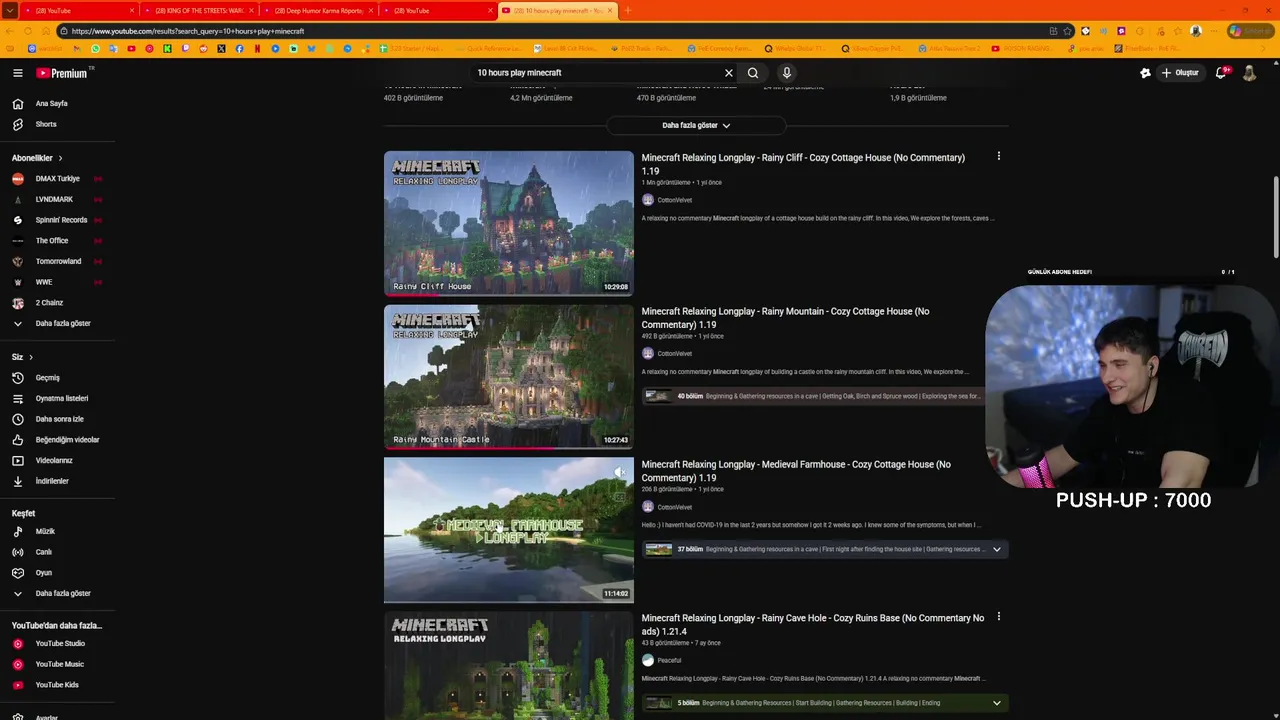Open the Tomorrowland subscription
The height and width of the screenshot is (720, 1280).
(58, 261)
